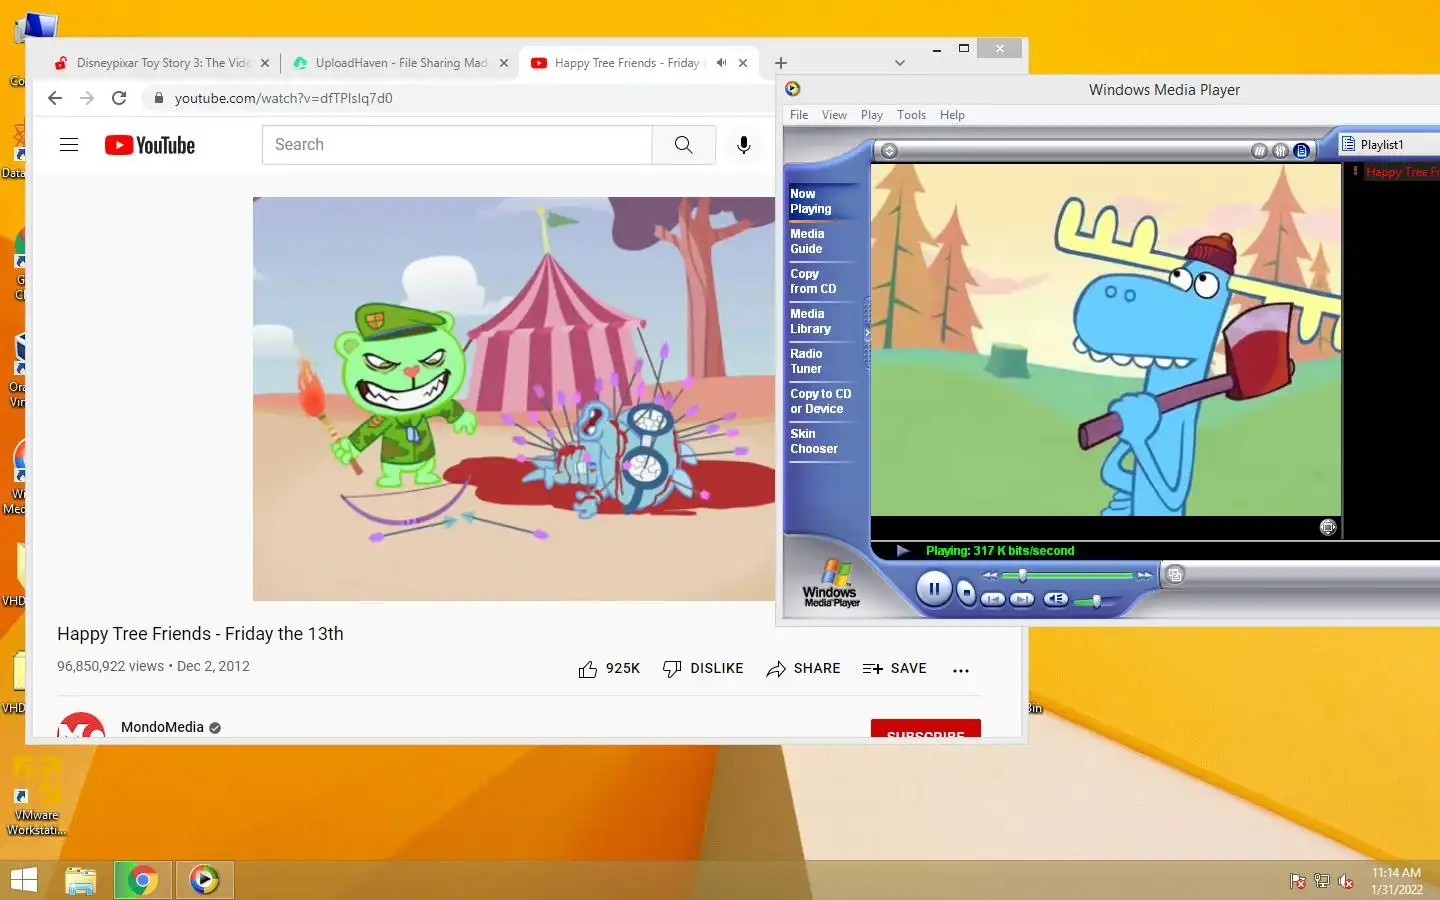Open the Help menu in Media Player
The width and height of the screenshot is (1440, 900).
coord(952,115)
